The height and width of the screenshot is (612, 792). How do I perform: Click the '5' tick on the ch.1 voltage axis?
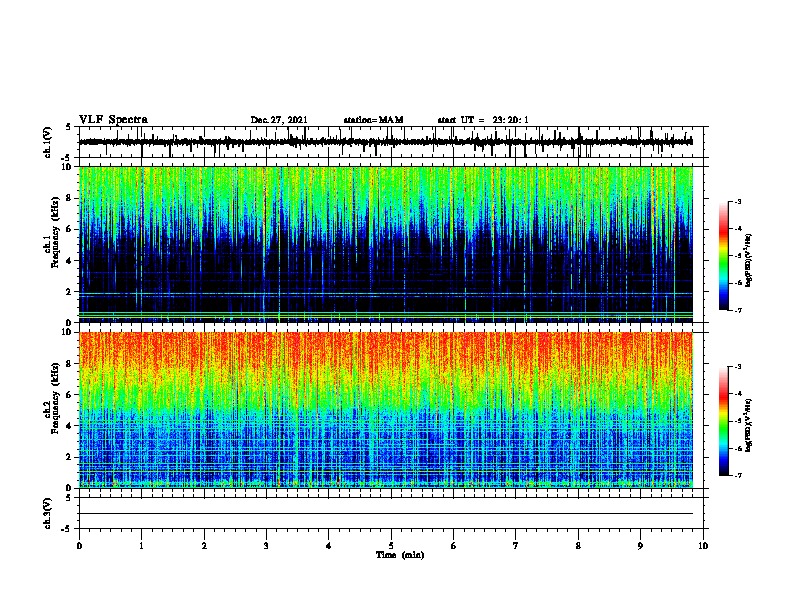click(x=69, y=127)
